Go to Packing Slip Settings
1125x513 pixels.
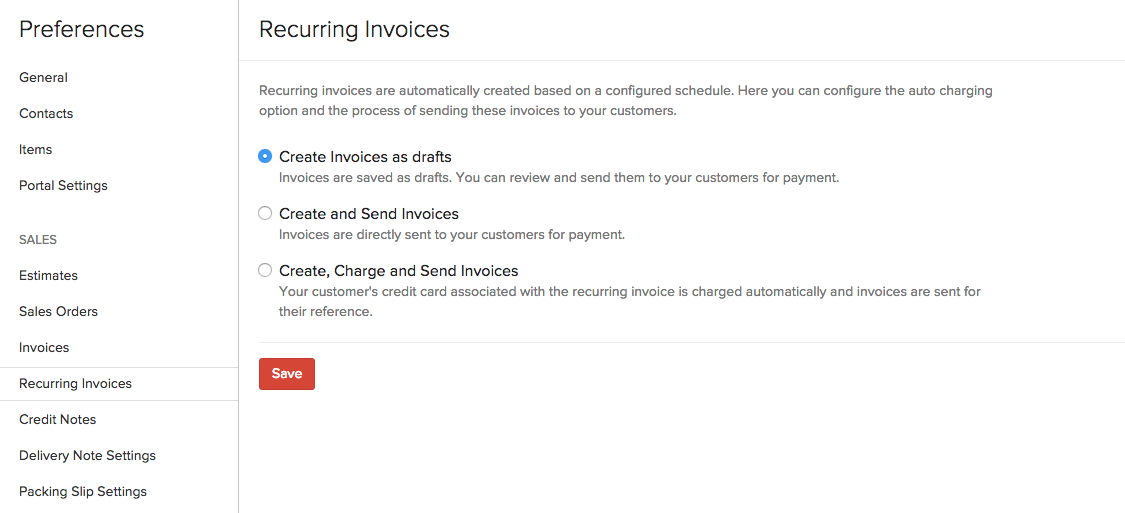pos(83,491)
